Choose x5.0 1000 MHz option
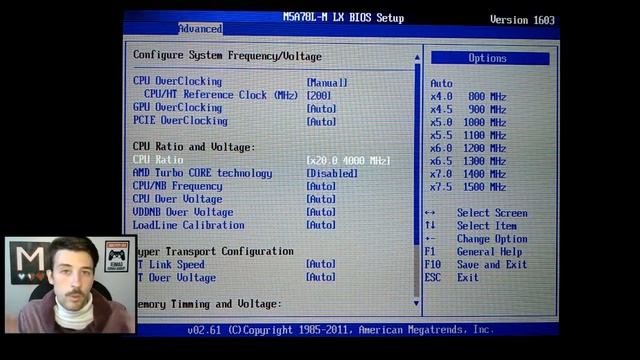The width and height of the screenshot is (640, 360). coord(468,122)
